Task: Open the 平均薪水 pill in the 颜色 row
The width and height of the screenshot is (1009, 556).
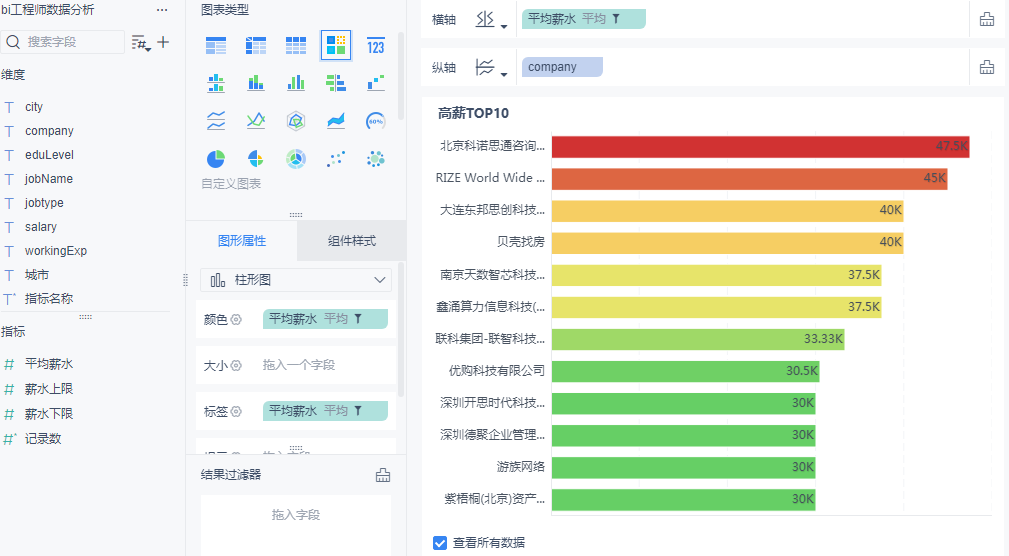Action: [x=325, y=319]
